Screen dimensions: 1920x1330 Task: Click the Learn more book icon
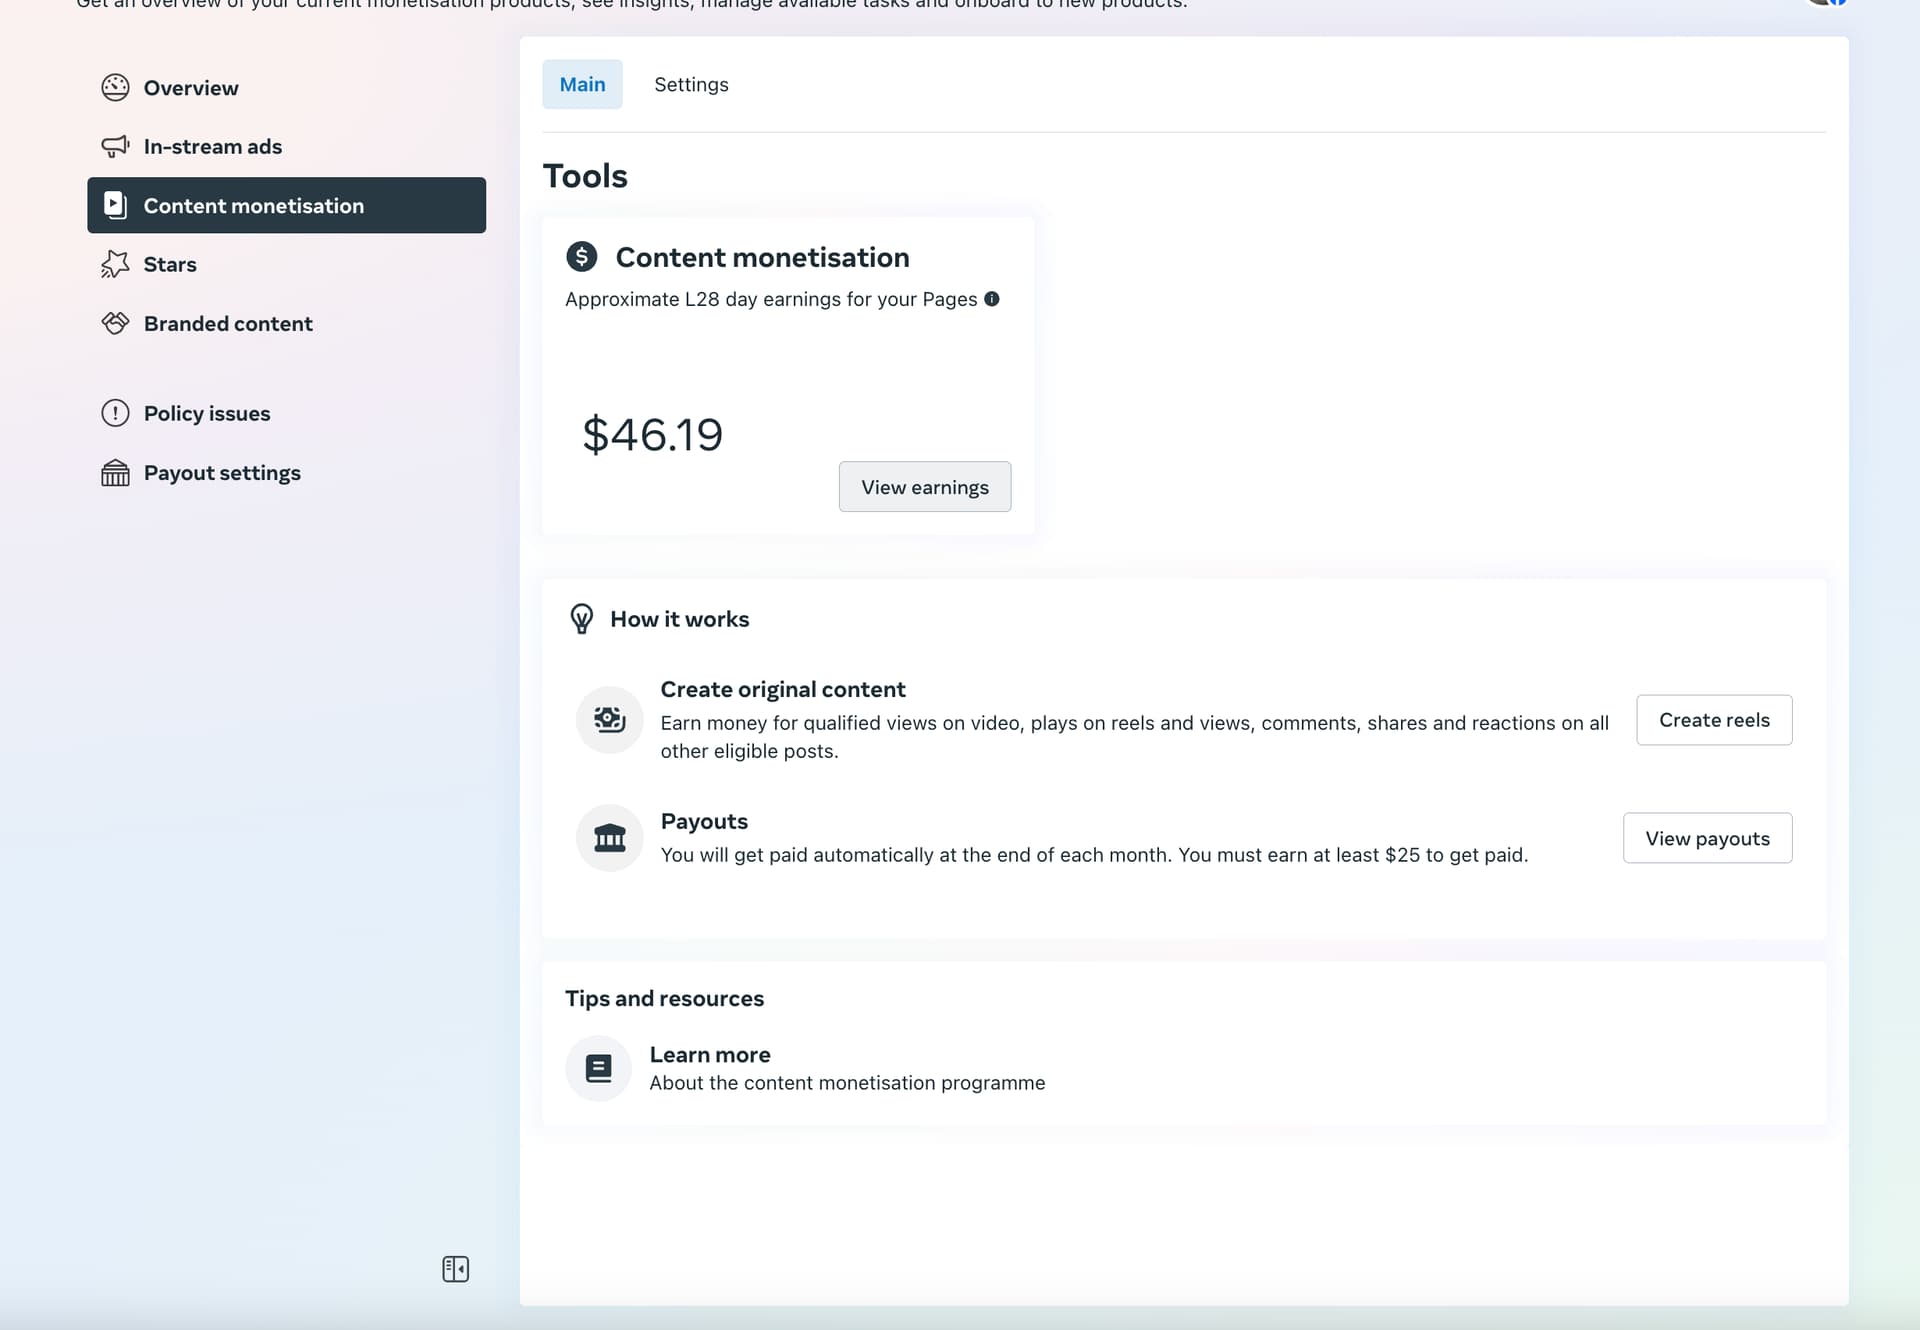(598, 1068)
